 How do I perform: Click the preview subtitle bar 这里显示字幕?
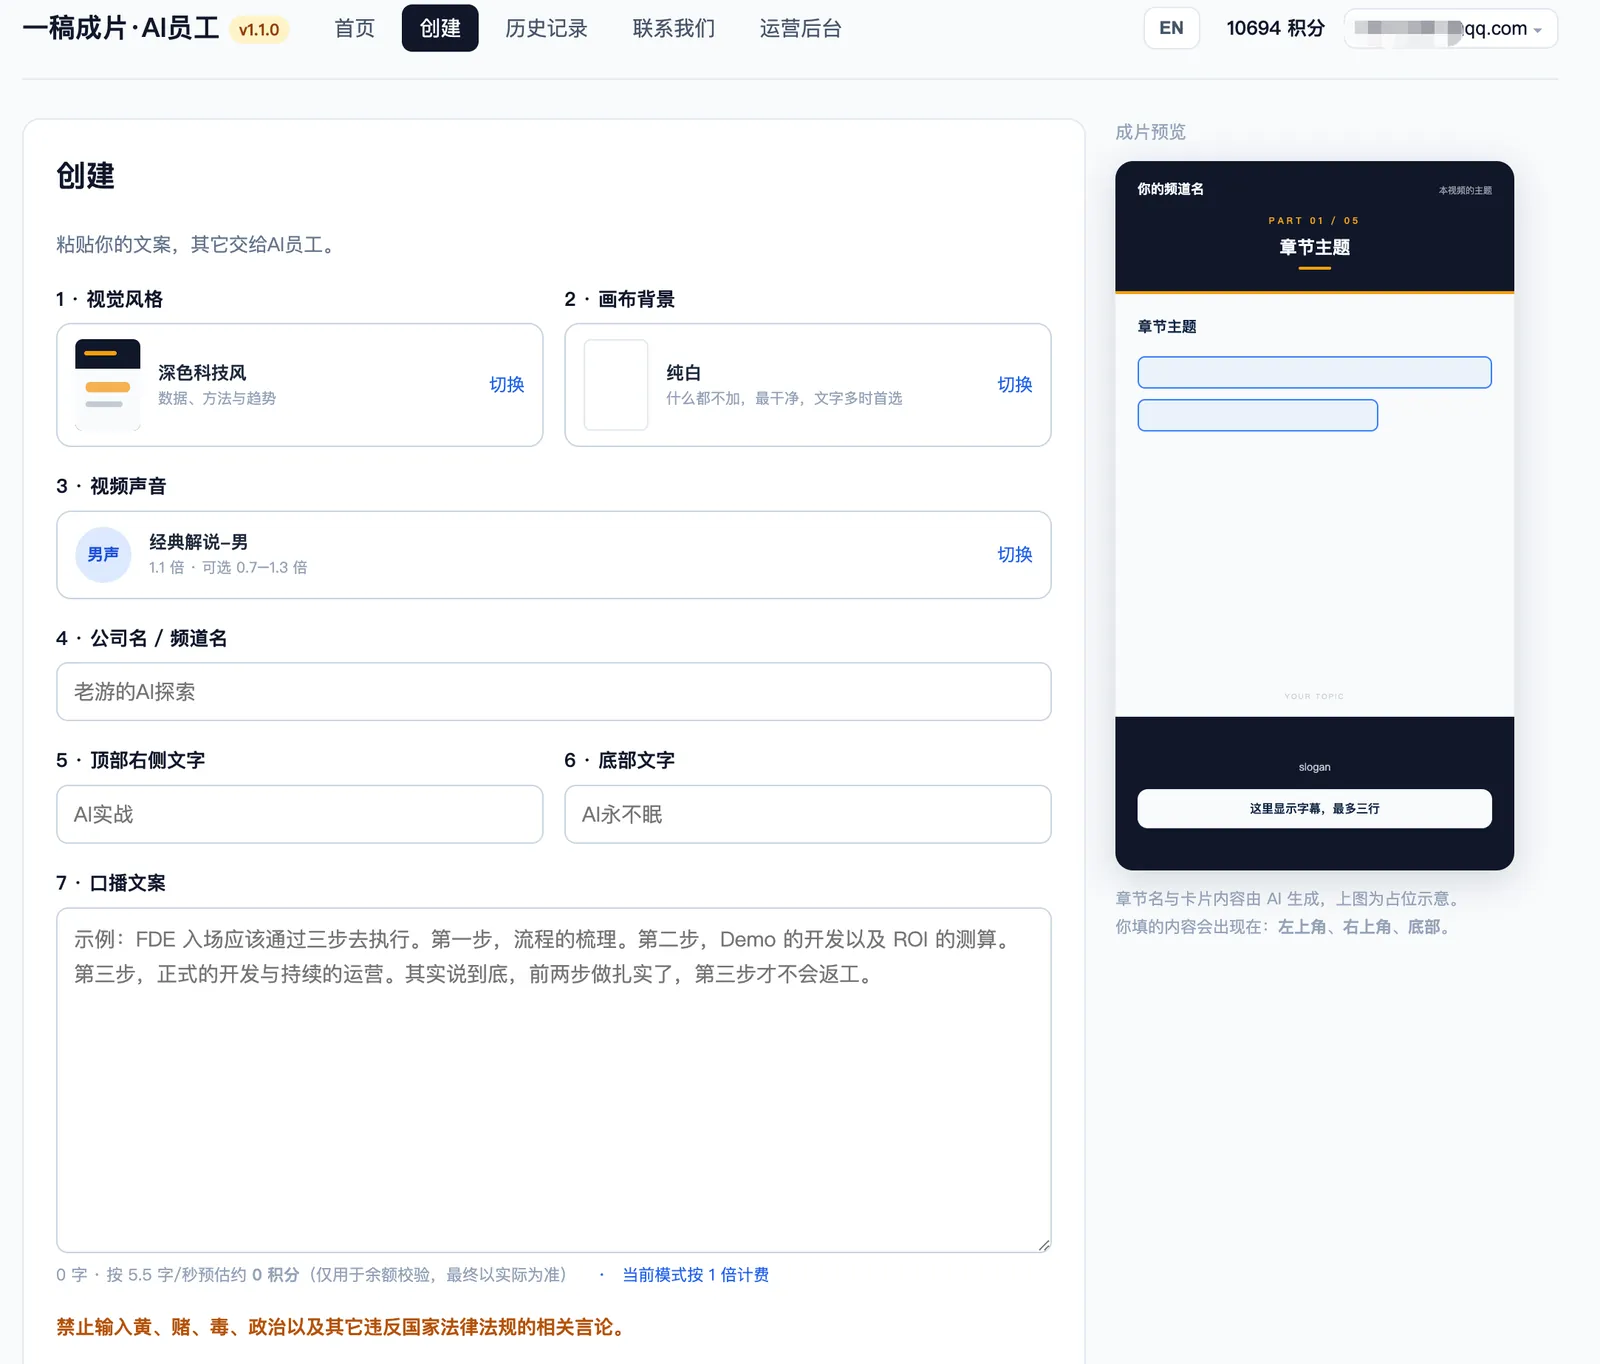tap(1314, 809)
